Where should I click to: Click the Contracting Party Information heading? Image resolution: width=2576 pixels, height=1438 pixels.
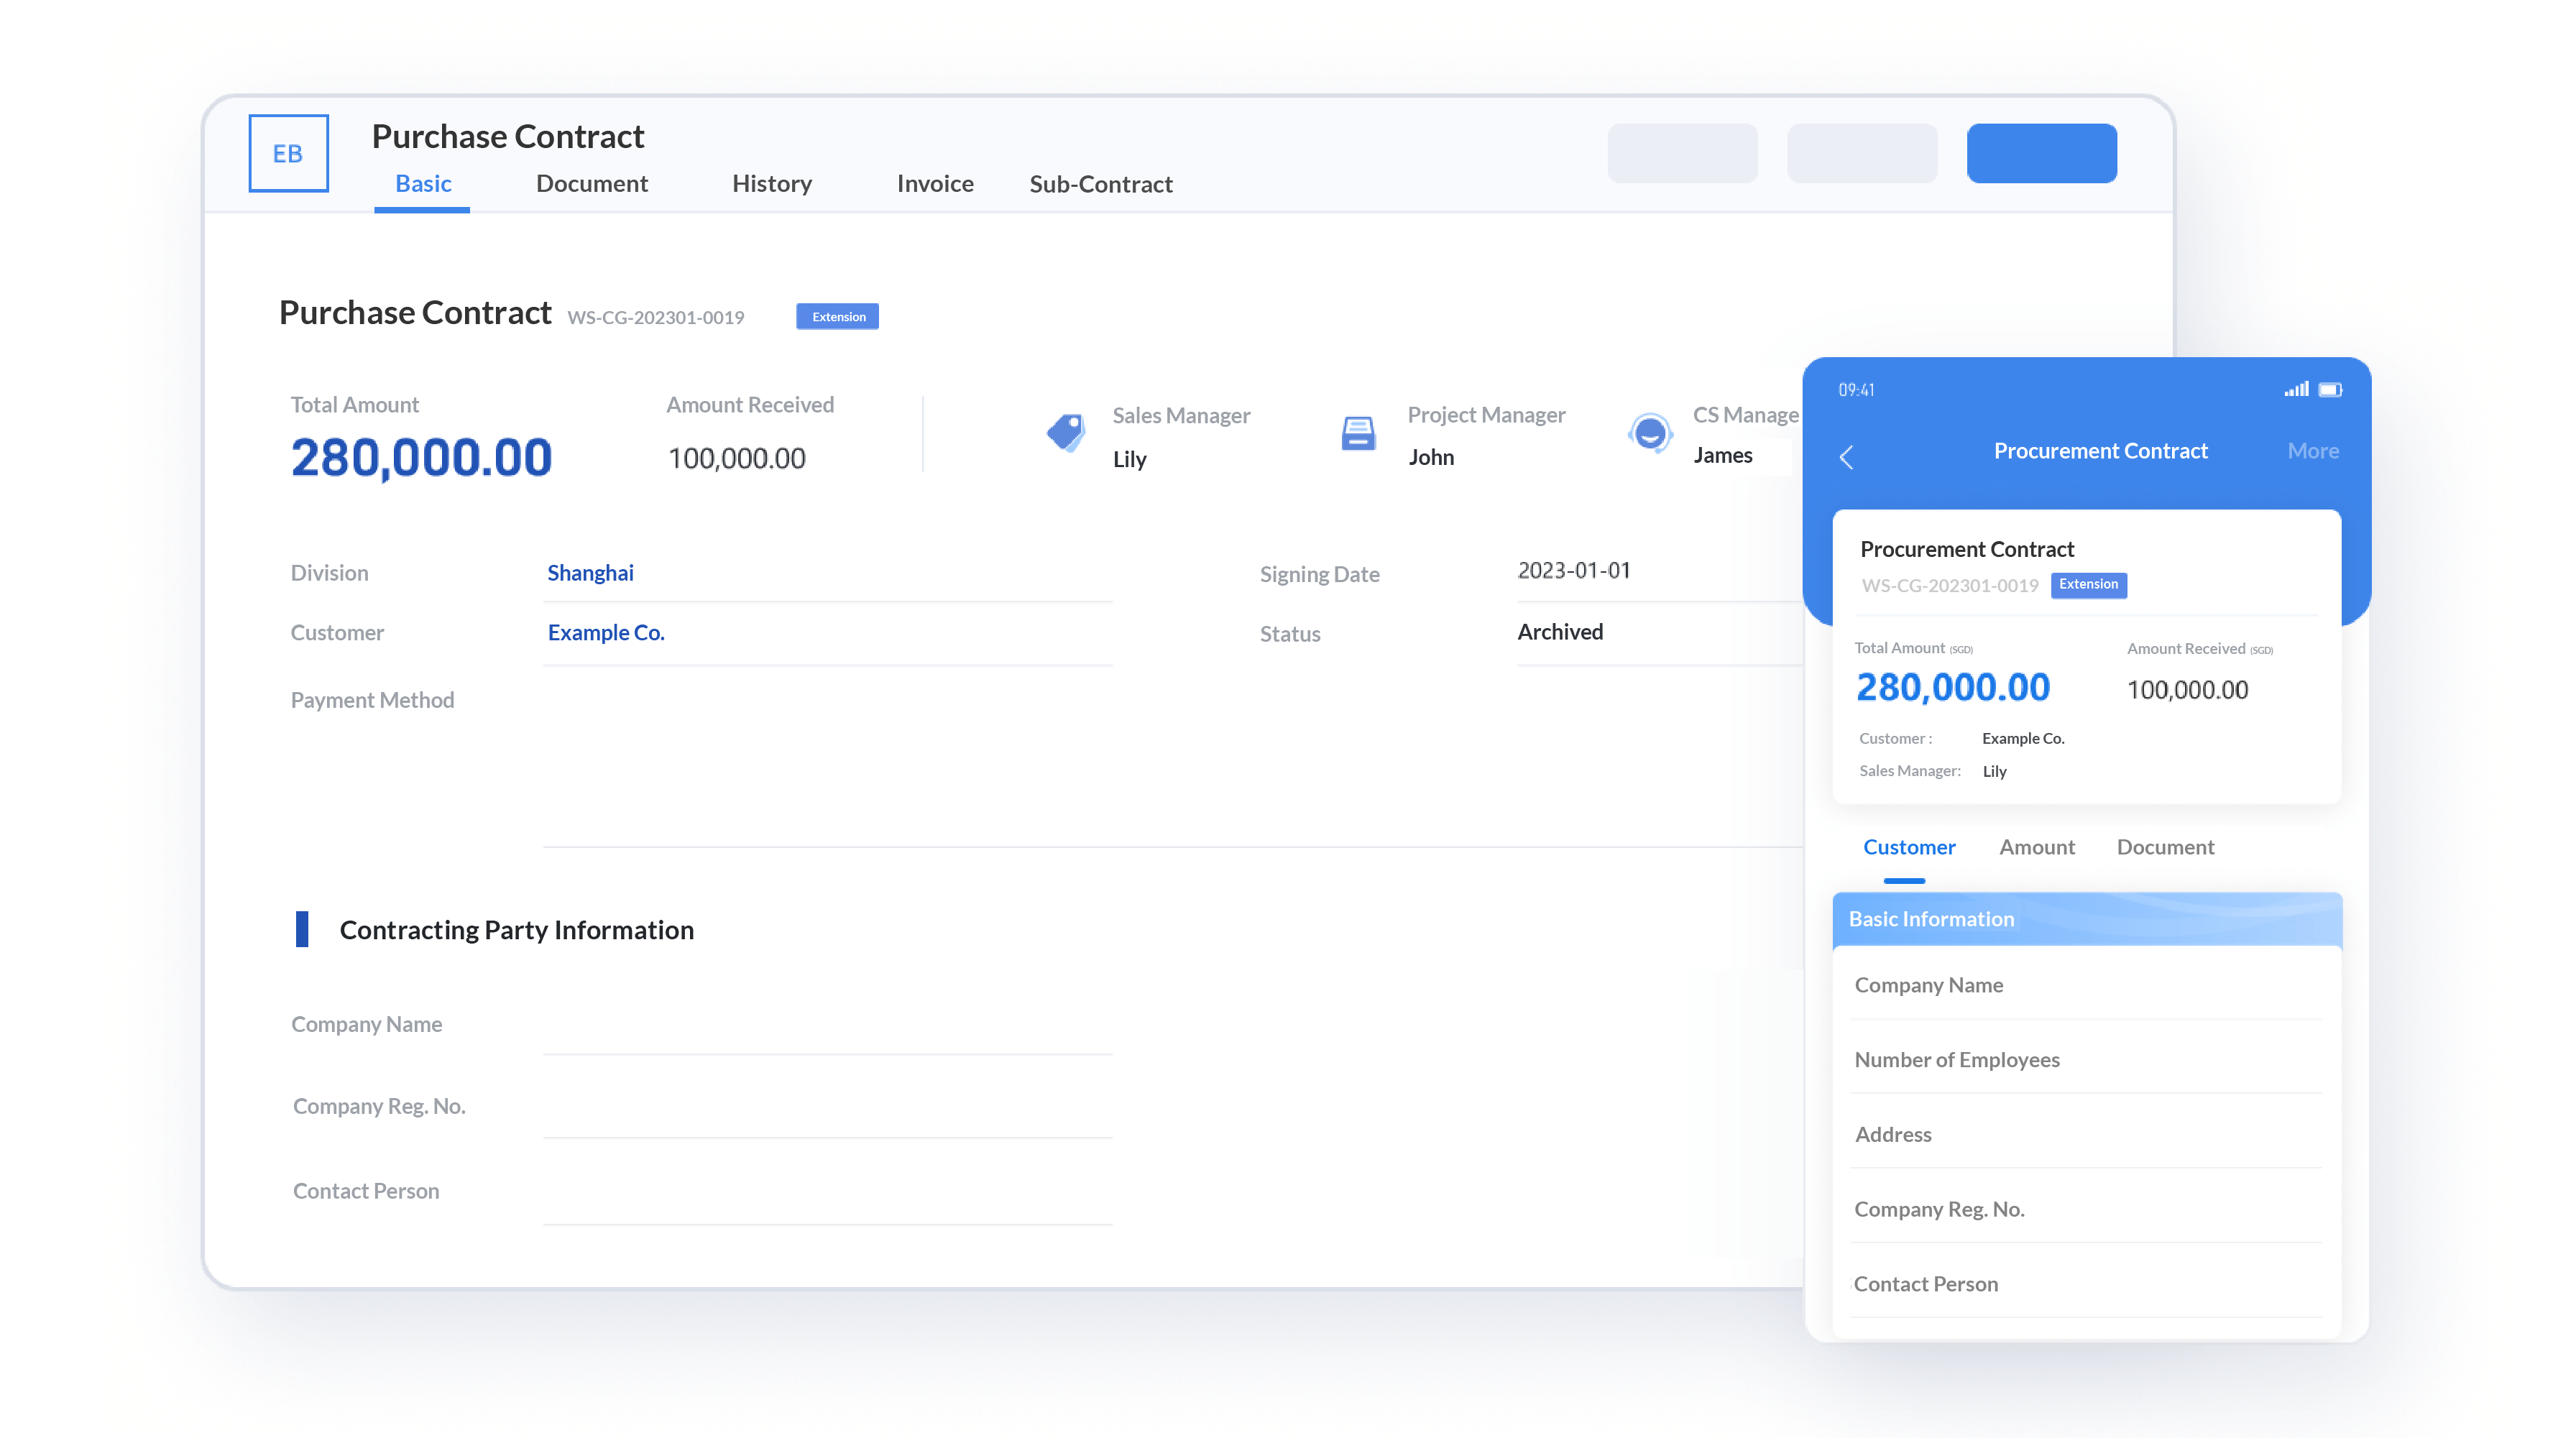(x=516, y=930)
